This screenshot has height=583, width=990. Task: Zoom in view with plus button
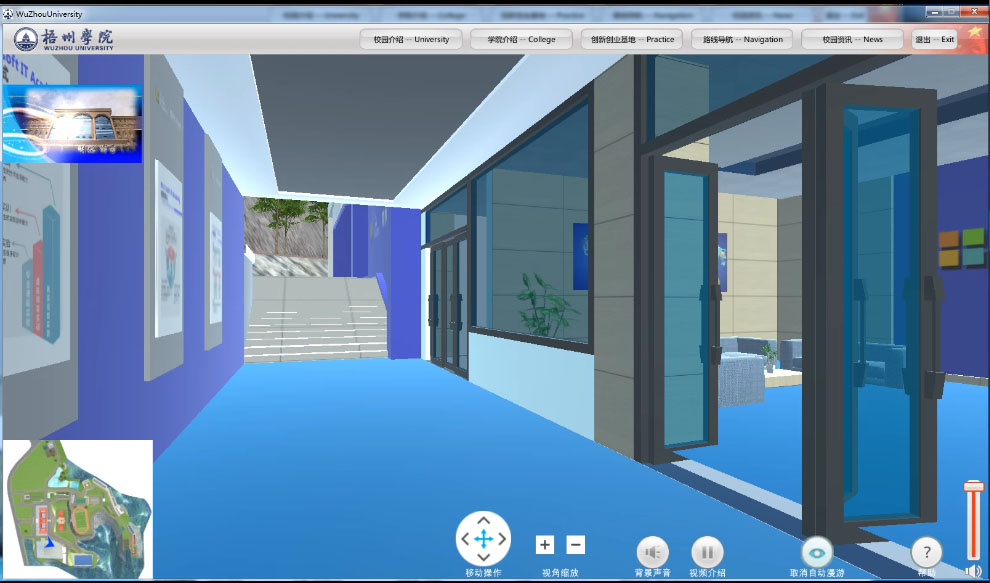(x=545, y=545)
